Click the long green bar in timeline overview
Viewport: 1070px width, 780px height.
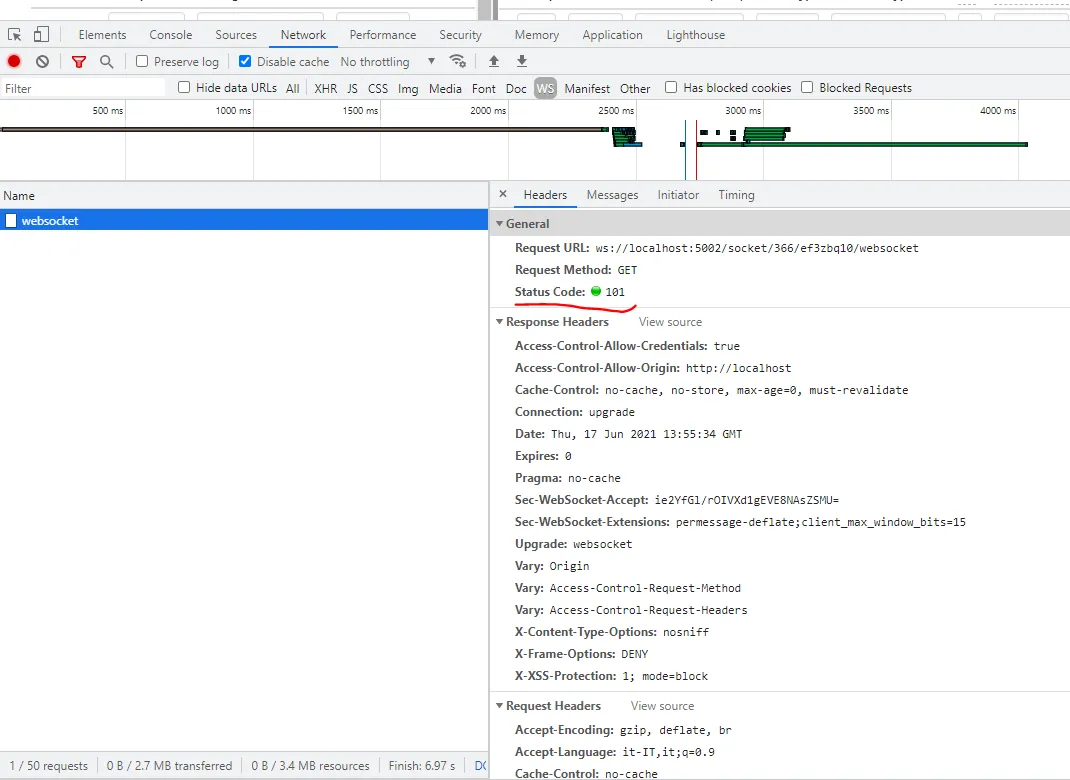pos(863,144)
